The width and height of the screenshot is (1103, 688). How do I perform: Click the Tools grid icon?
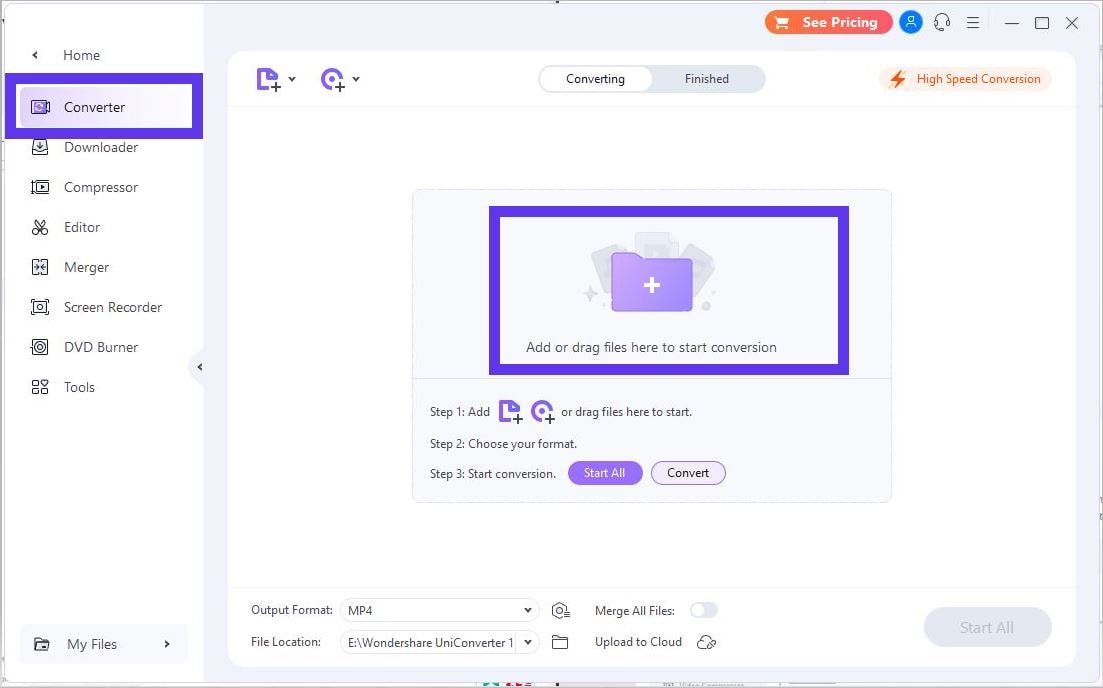tap(40, 387)
